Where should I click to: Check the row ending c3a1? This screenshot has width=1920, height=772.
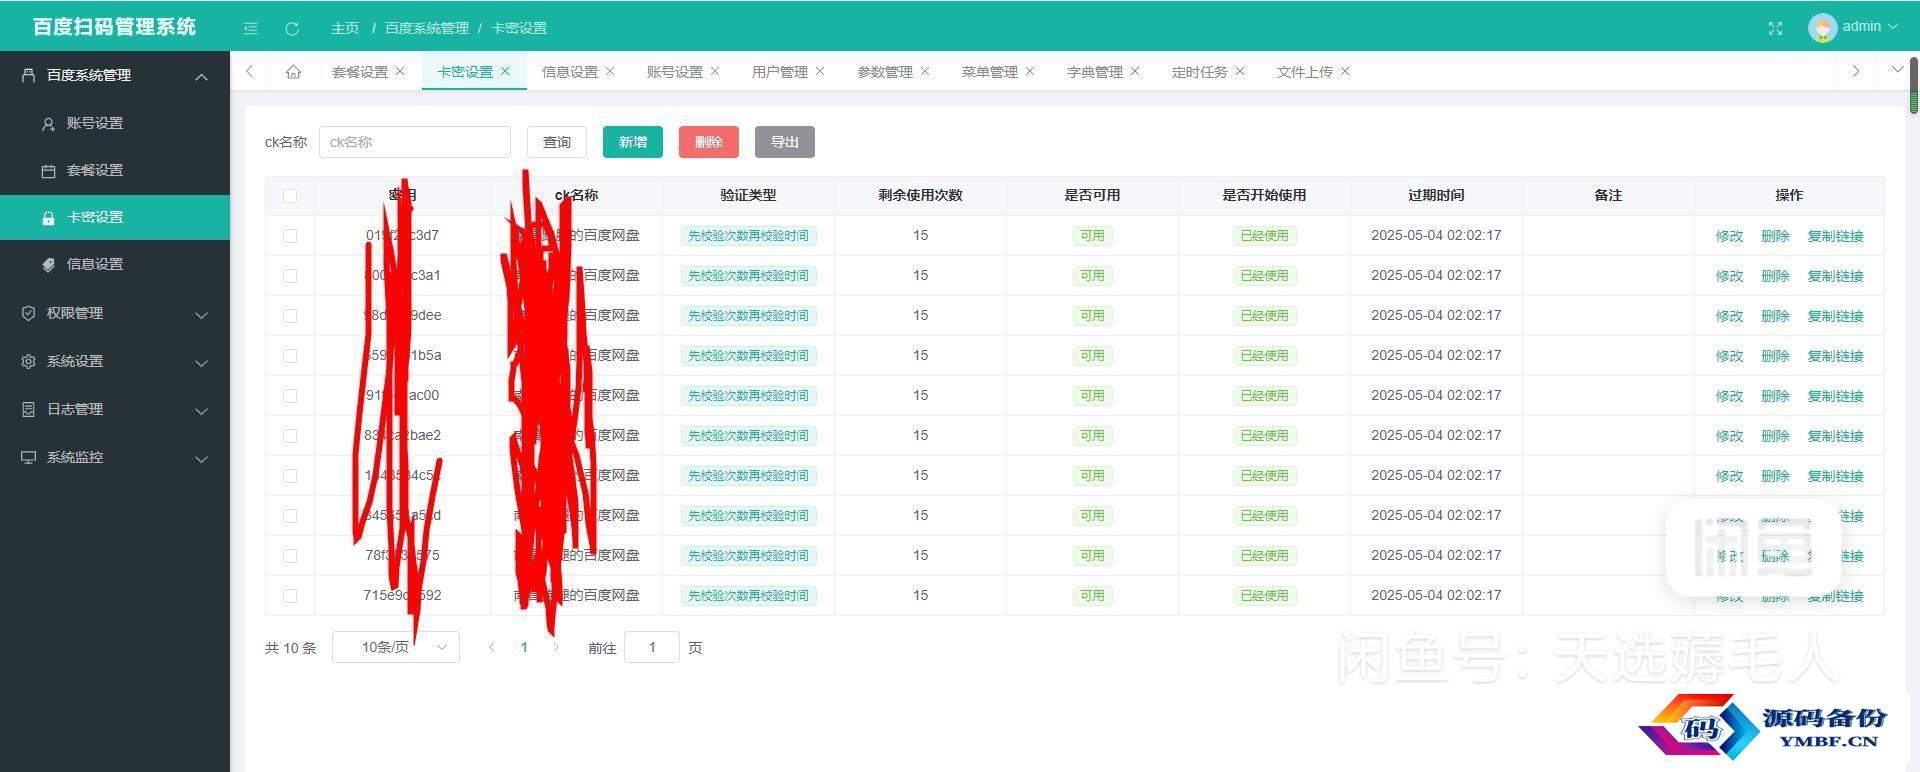(x=290, y=276)
